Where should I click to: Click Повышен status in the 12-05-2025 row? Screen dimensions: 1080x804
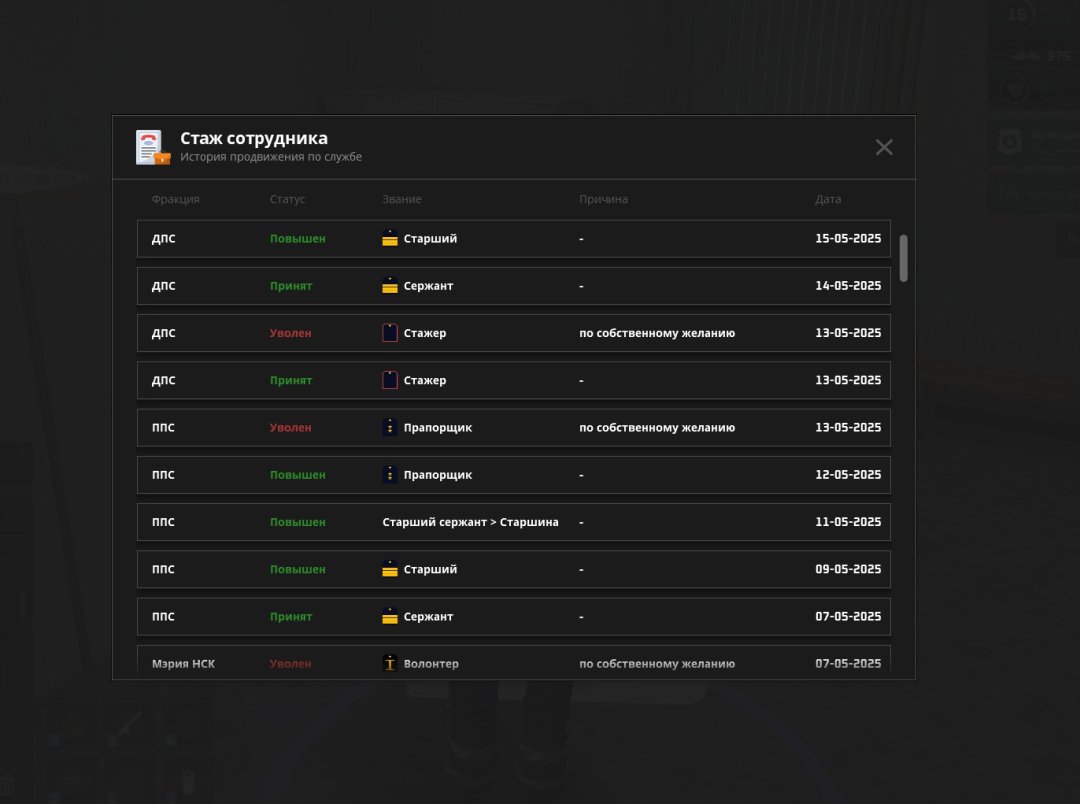[298, 475]
